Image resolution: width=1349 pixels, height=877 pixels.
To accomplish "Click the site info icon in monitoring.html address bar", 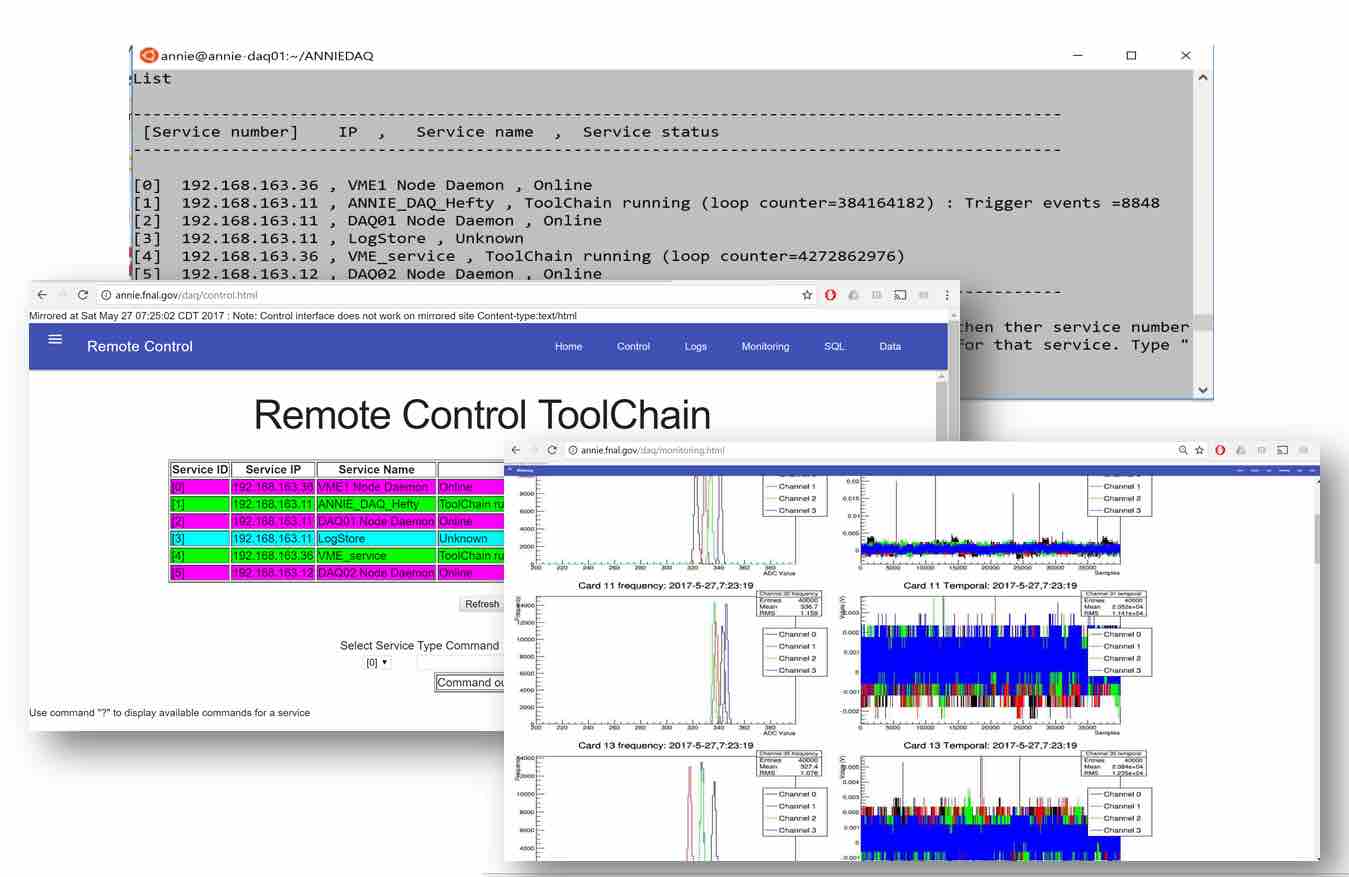I will coord(573,450).
